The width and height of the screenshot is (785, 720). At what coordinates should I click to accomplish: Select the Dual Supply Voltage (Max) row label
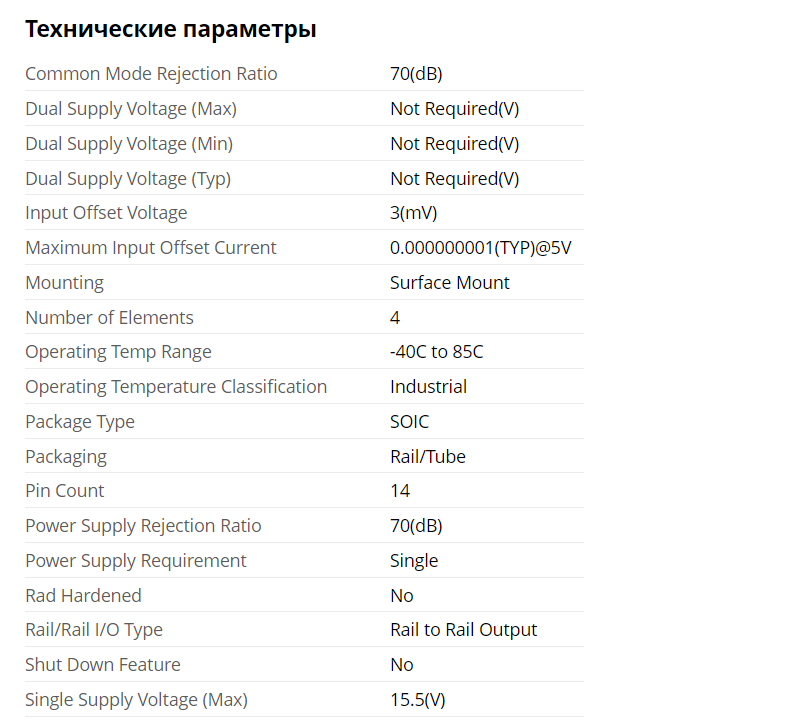point(131,109)
